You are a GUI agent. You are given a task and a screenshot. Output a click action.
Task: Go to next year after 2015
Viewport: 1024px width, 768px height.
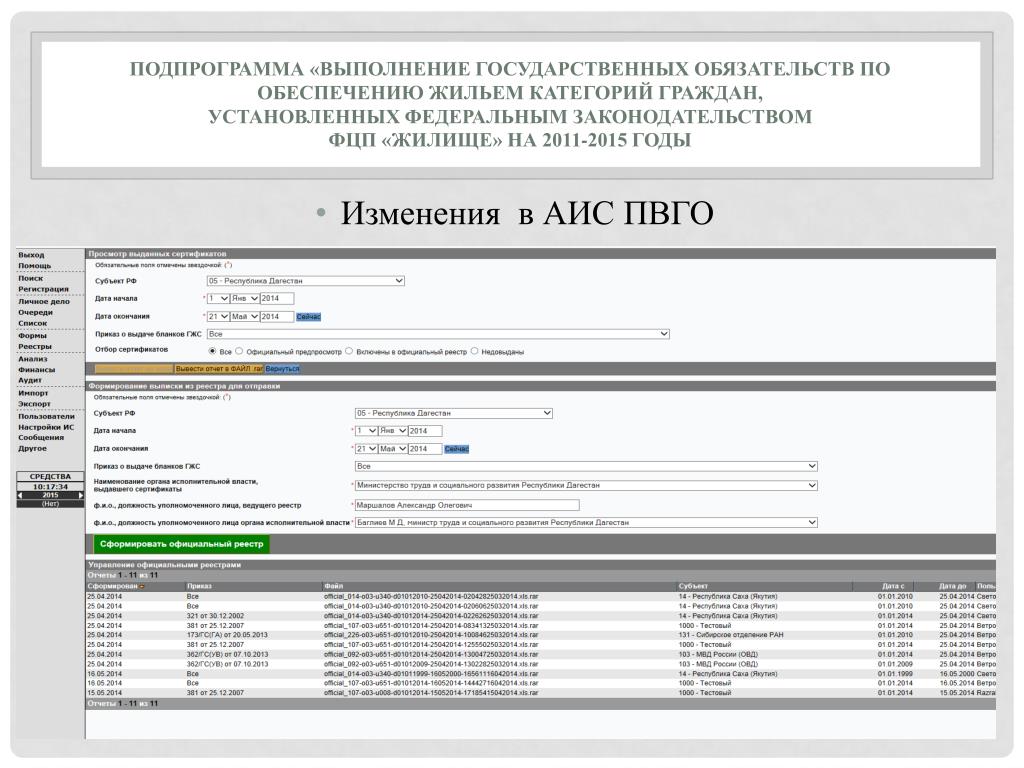[81, 496]
